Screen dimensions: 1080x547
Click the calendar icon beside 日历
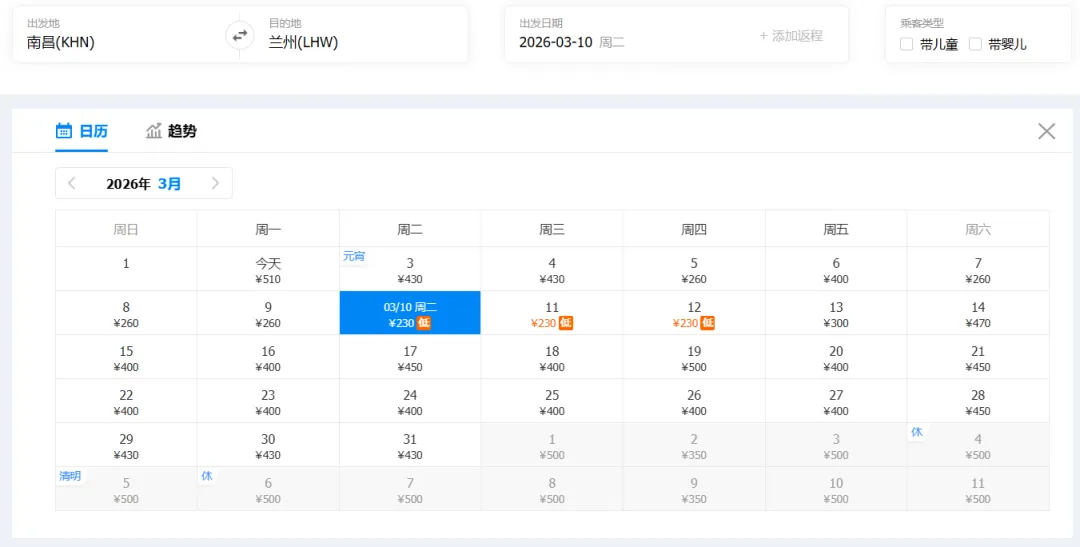tap(64, 130)
